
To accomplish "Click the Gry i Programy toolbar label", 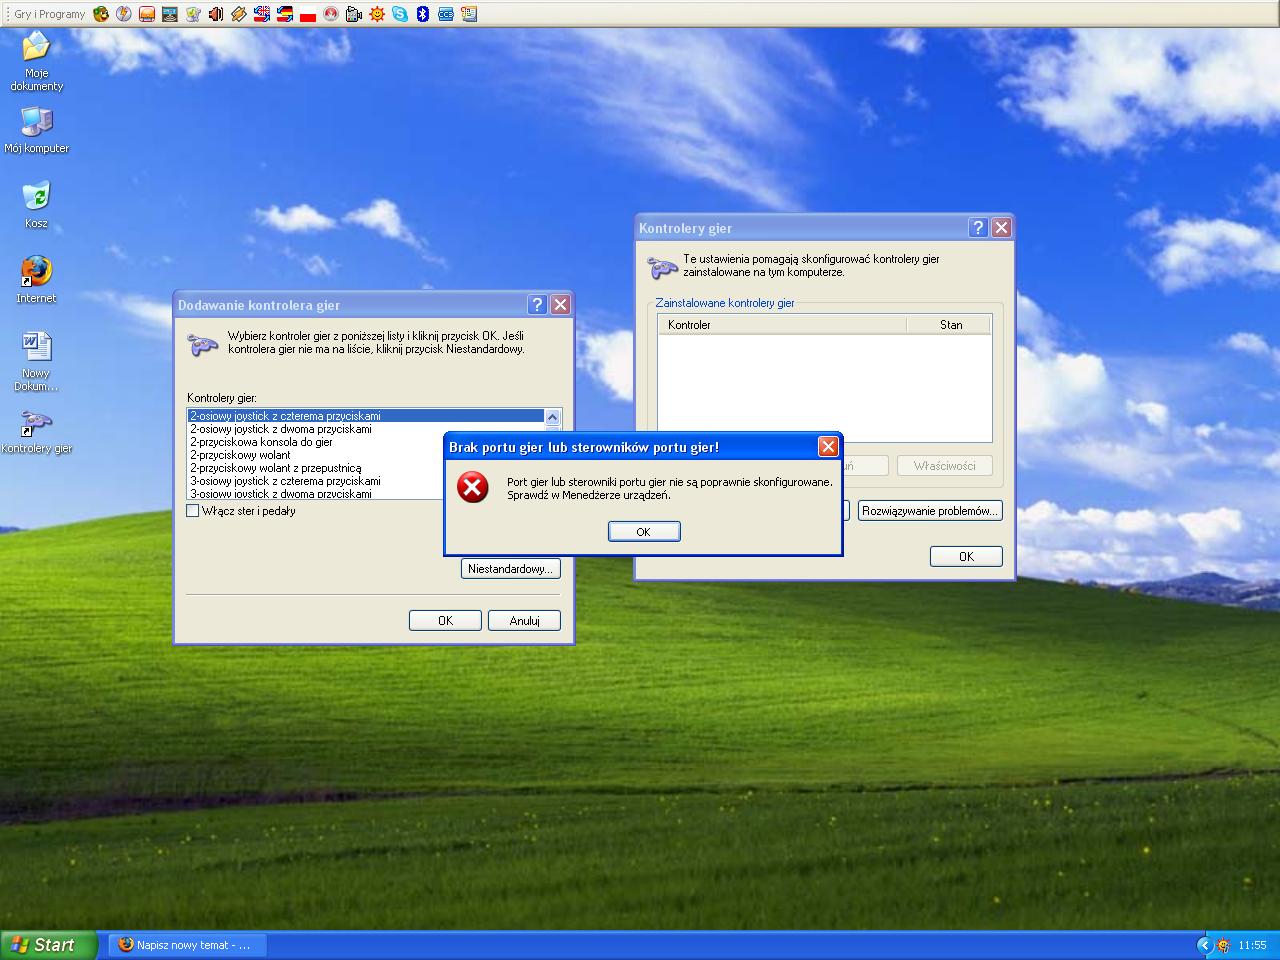I will click(49, 14).
